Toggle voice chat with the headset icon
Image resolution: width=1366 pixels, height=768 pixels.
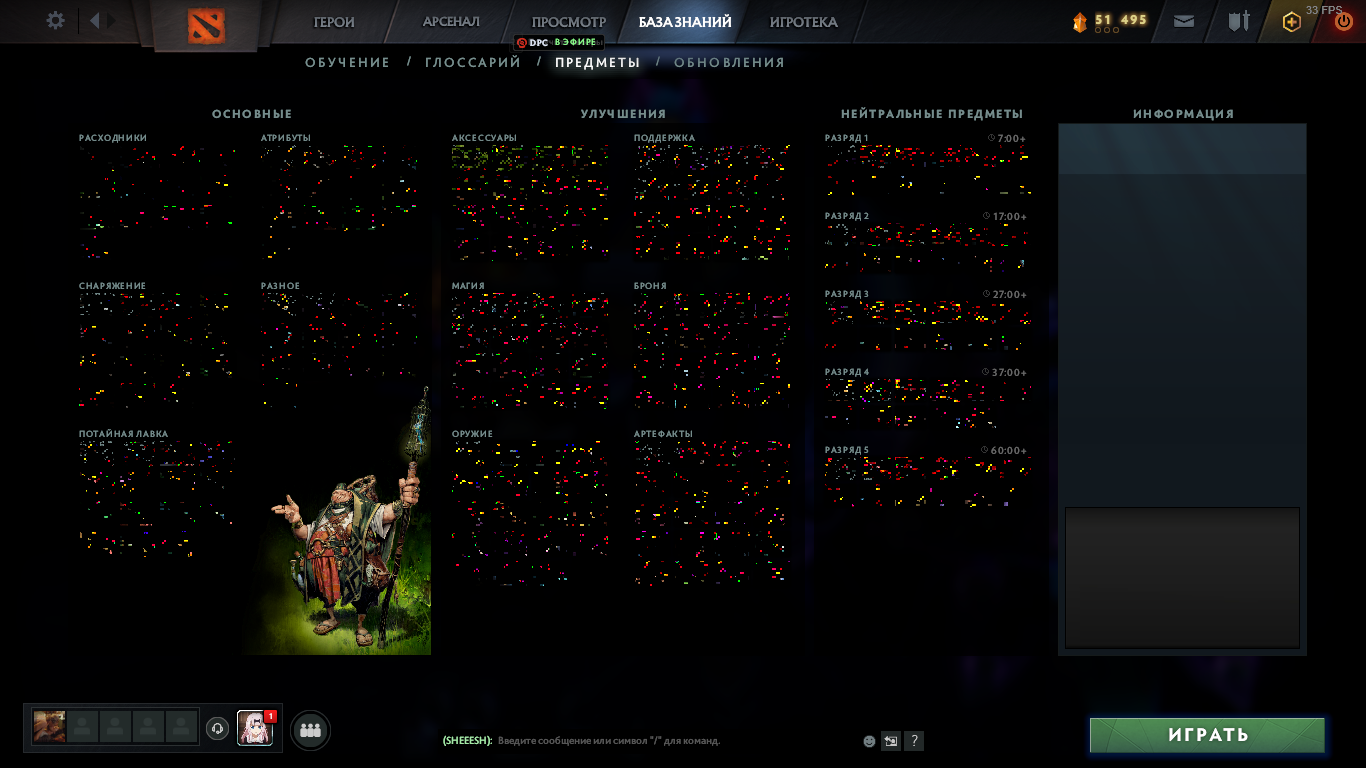coord(215,729)
